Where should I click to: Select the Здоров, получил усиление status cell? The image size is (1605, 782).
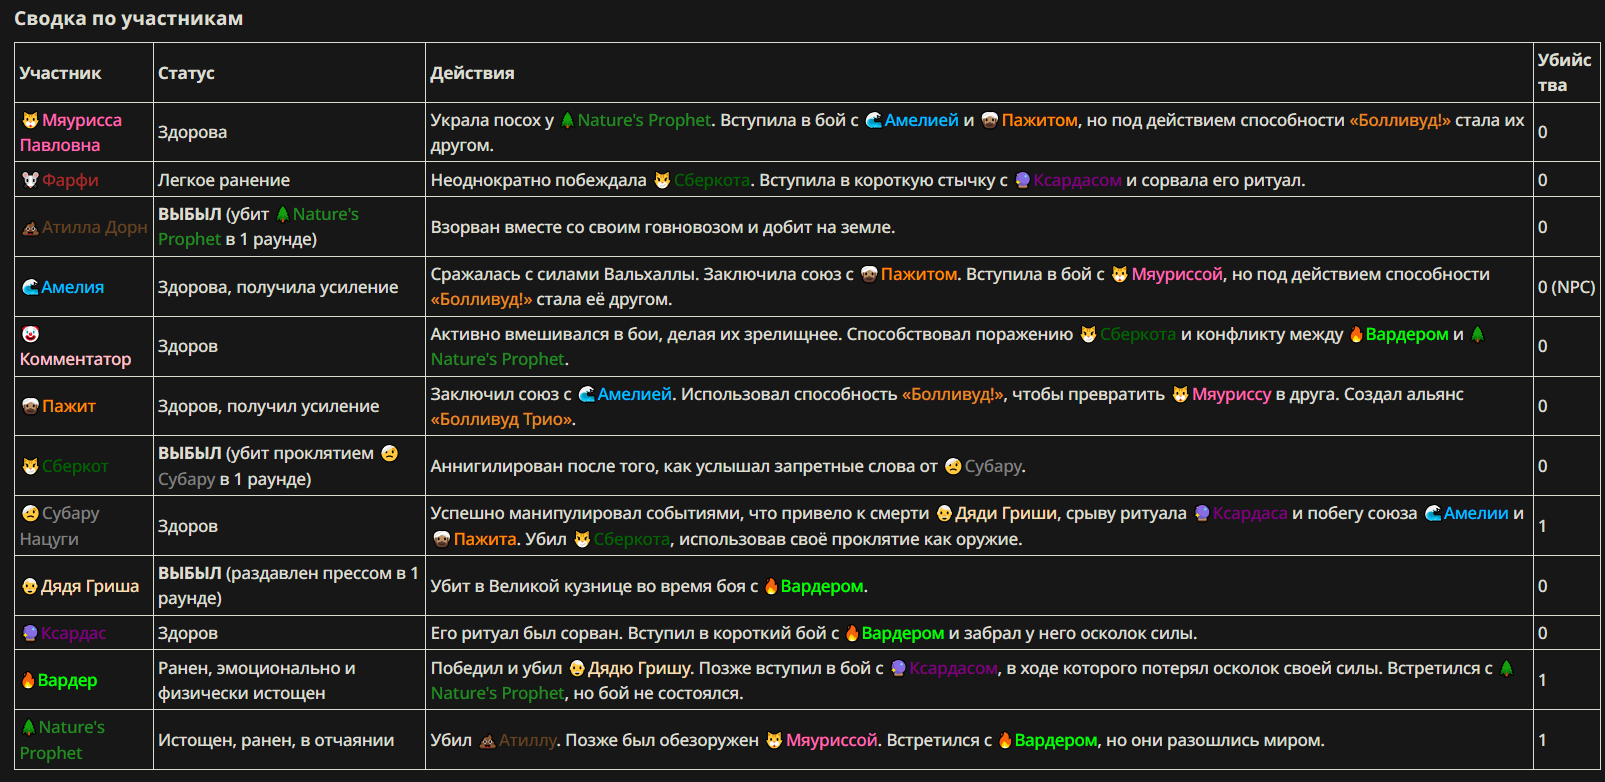coord(268,406)
